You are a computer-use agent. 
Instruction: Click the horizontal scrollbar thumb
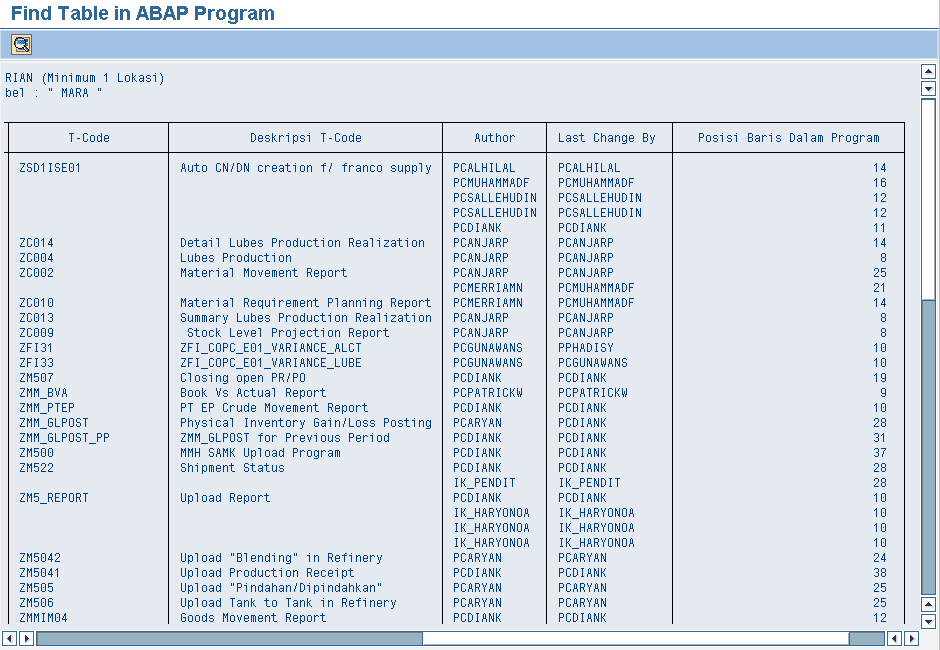(x=229, y=638)
